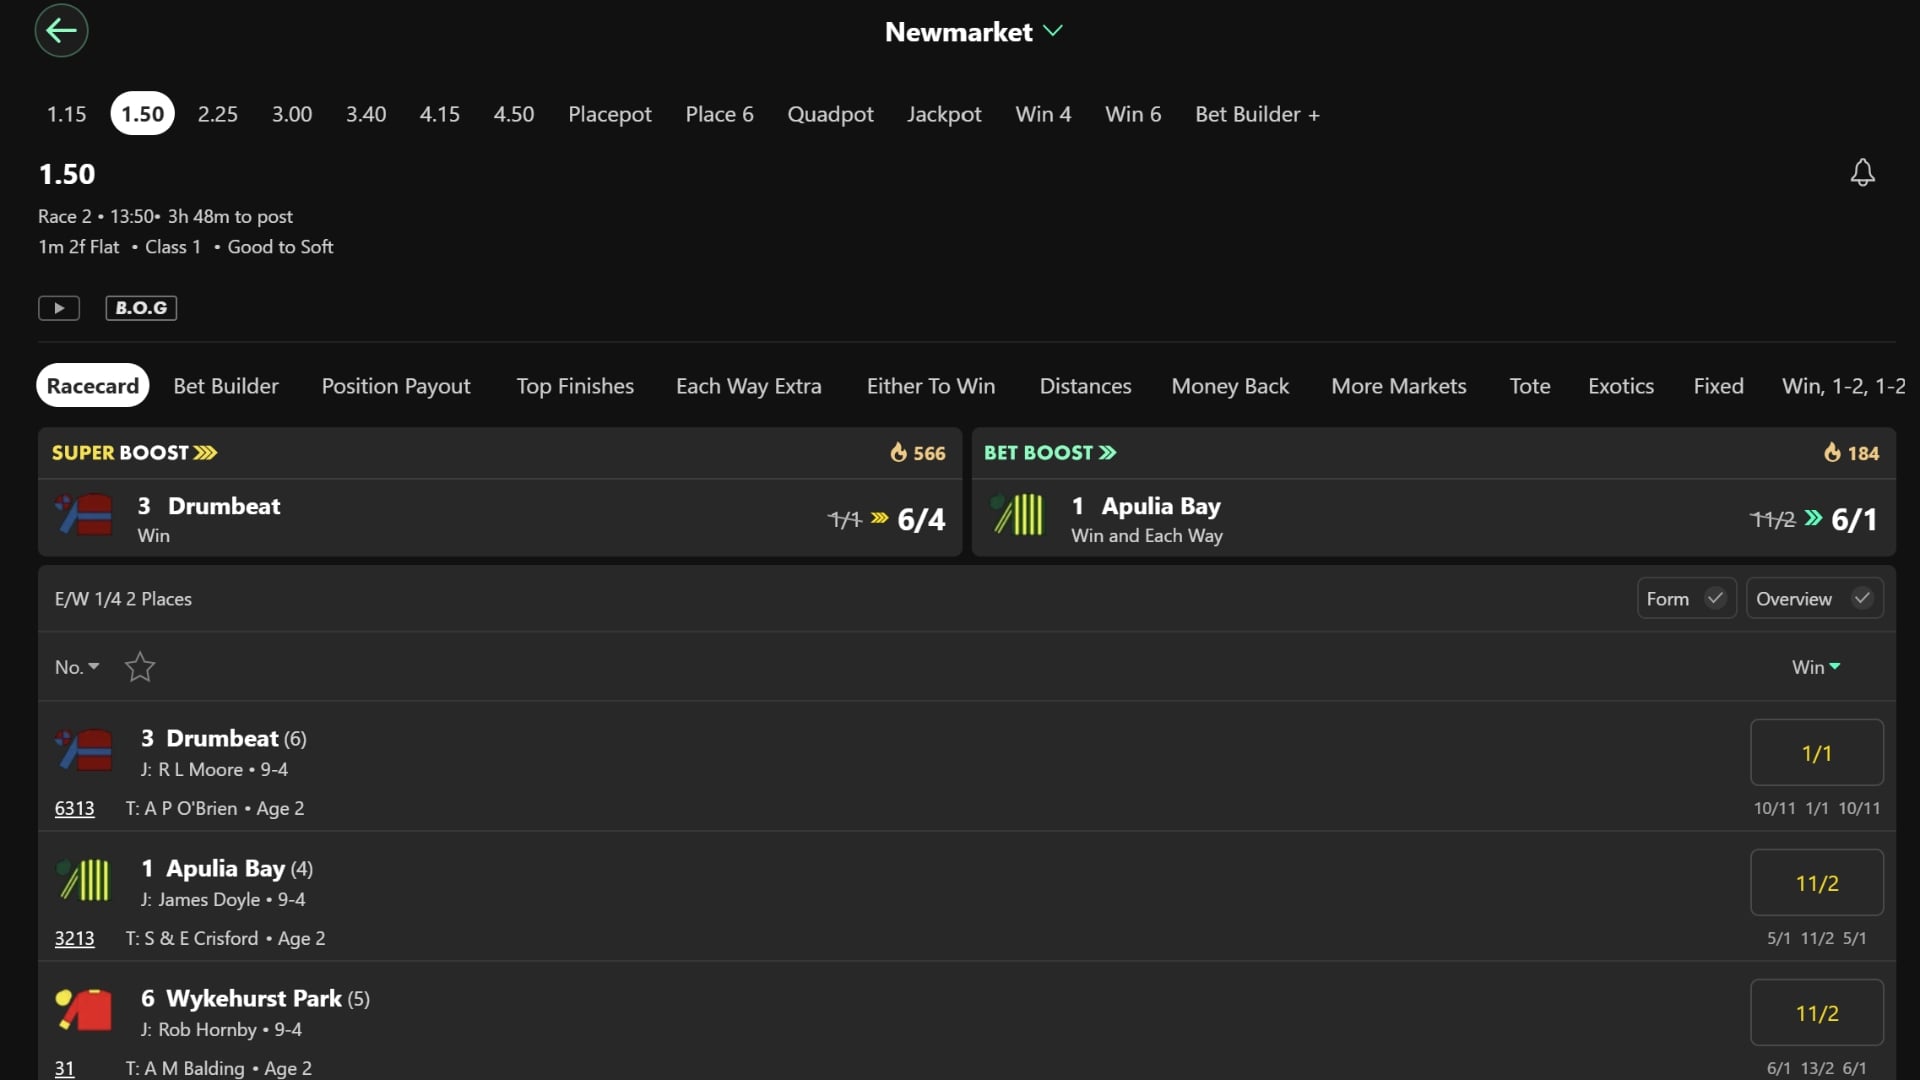Click Apulia Bay's silk in racecard
Screen dimensions: 1920x1080
tap(84, 880)
